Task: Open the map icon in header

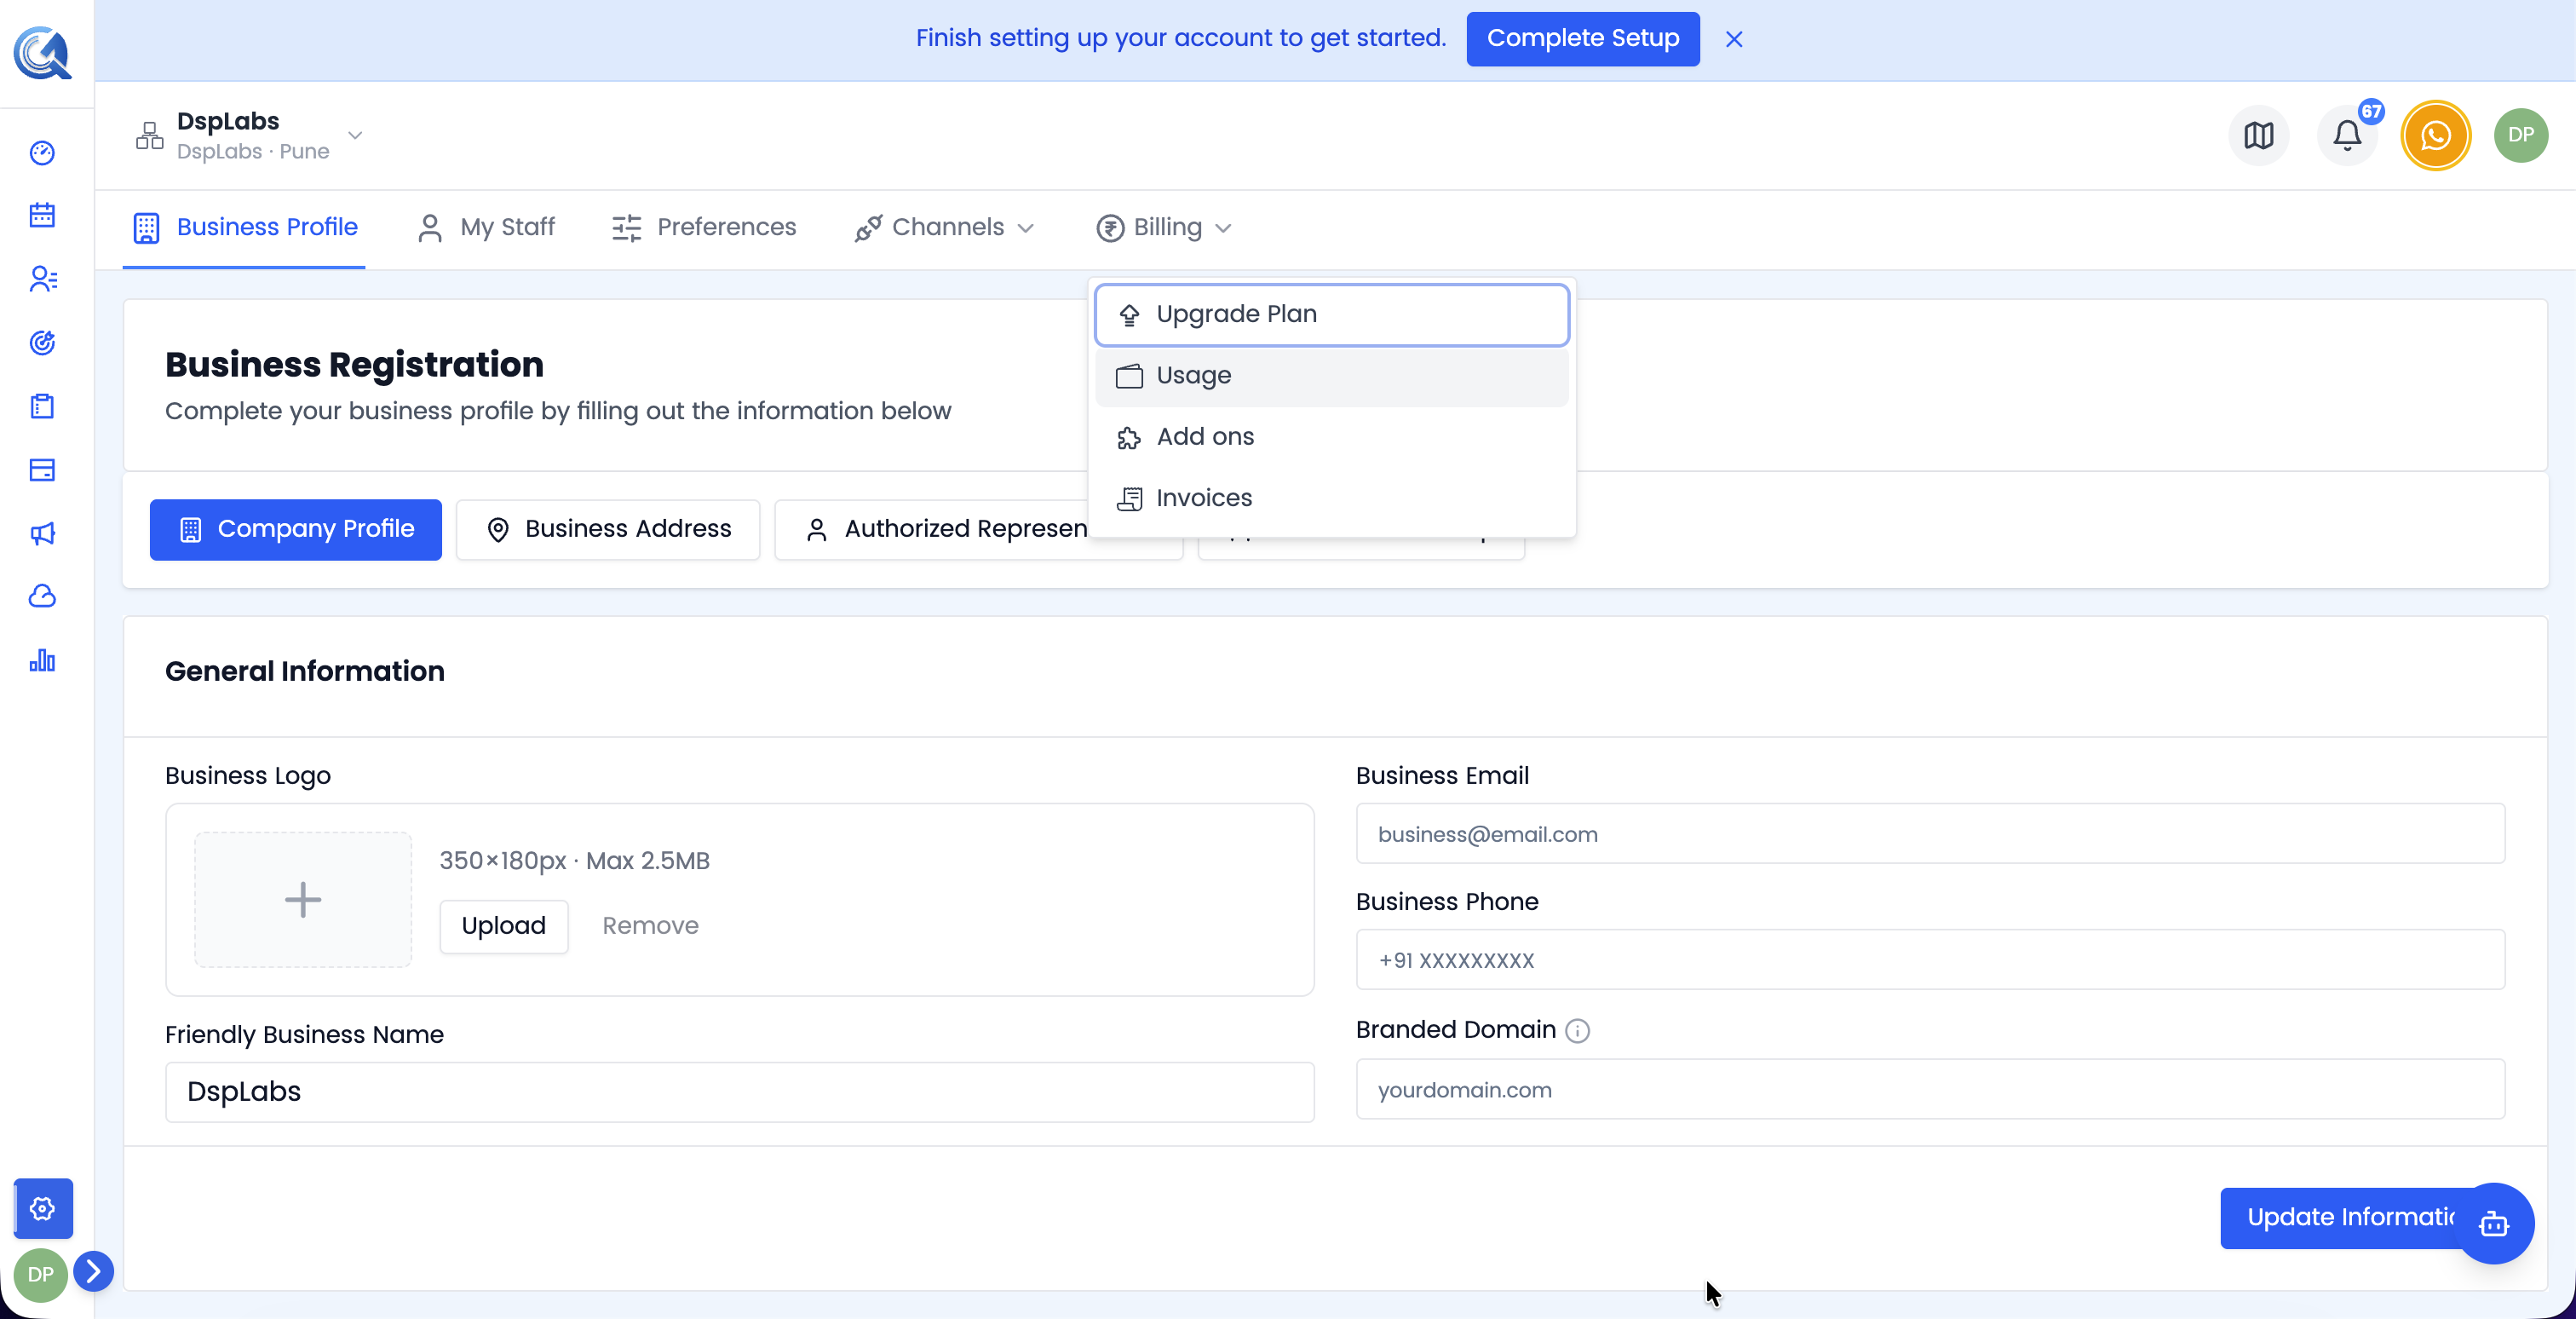Action: pyautogui.click(x=2259, y=135)
